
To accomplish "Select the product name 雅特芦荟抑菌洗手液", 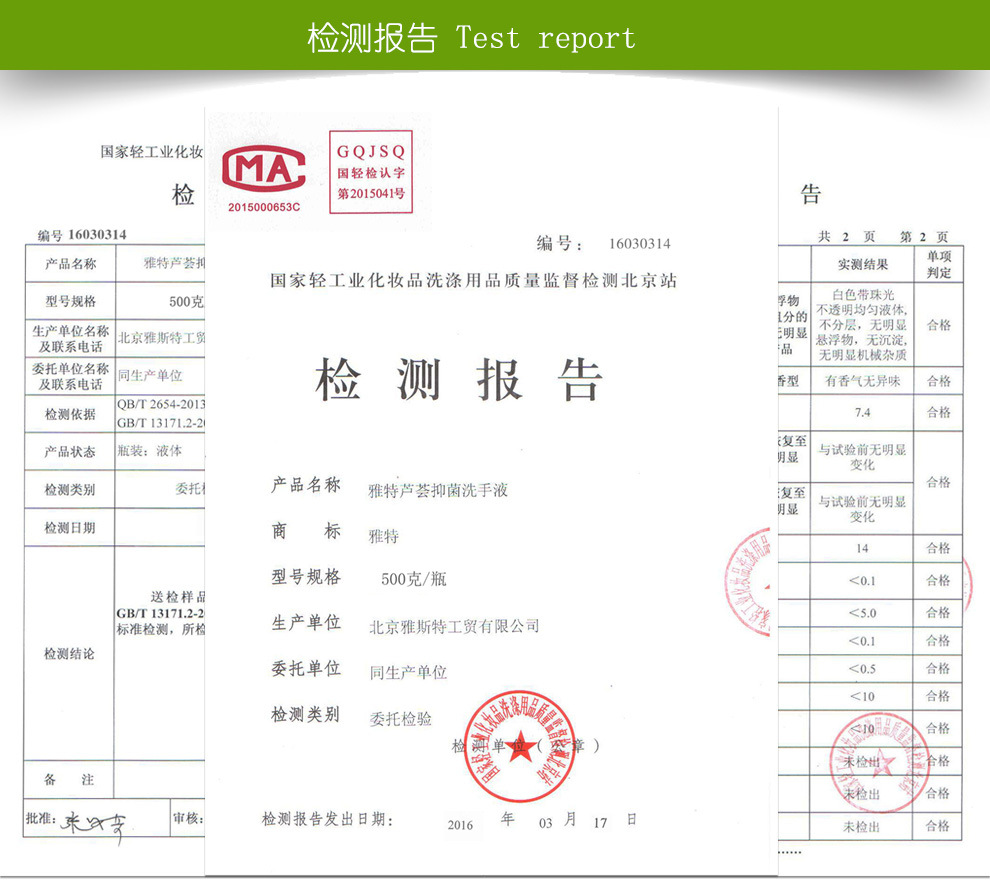I will pyautogui.click(x=443, y=491).
